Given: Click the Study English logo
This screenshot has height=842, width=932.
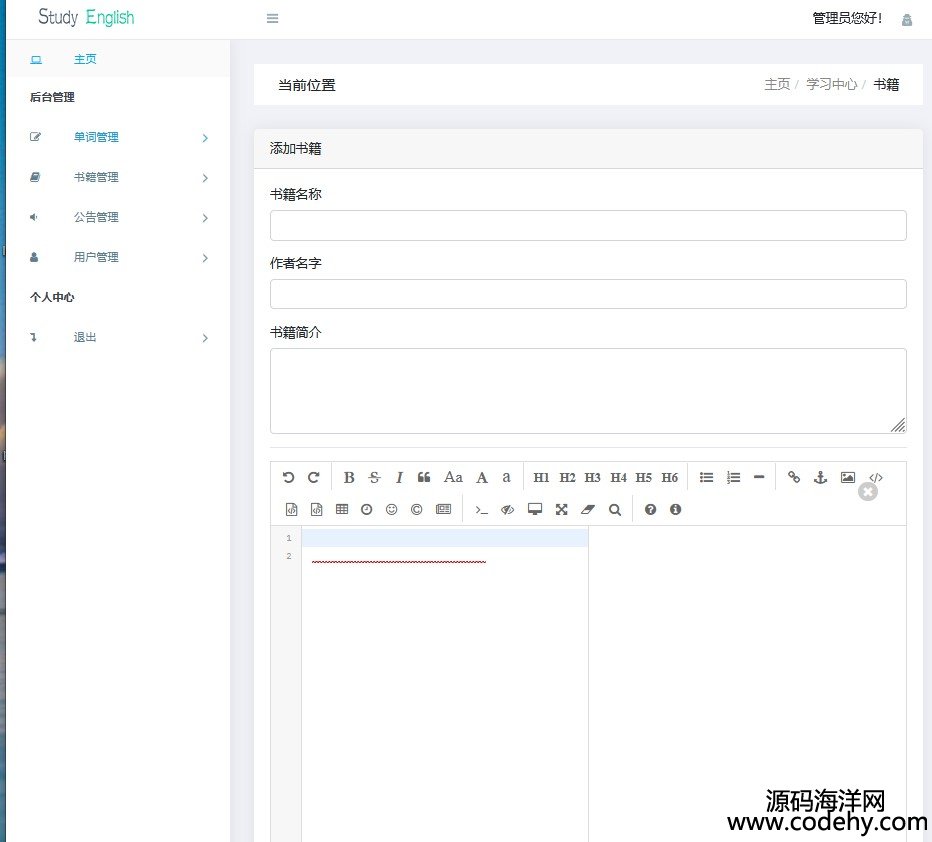Looking at the screenshot, I should (86, 17).
